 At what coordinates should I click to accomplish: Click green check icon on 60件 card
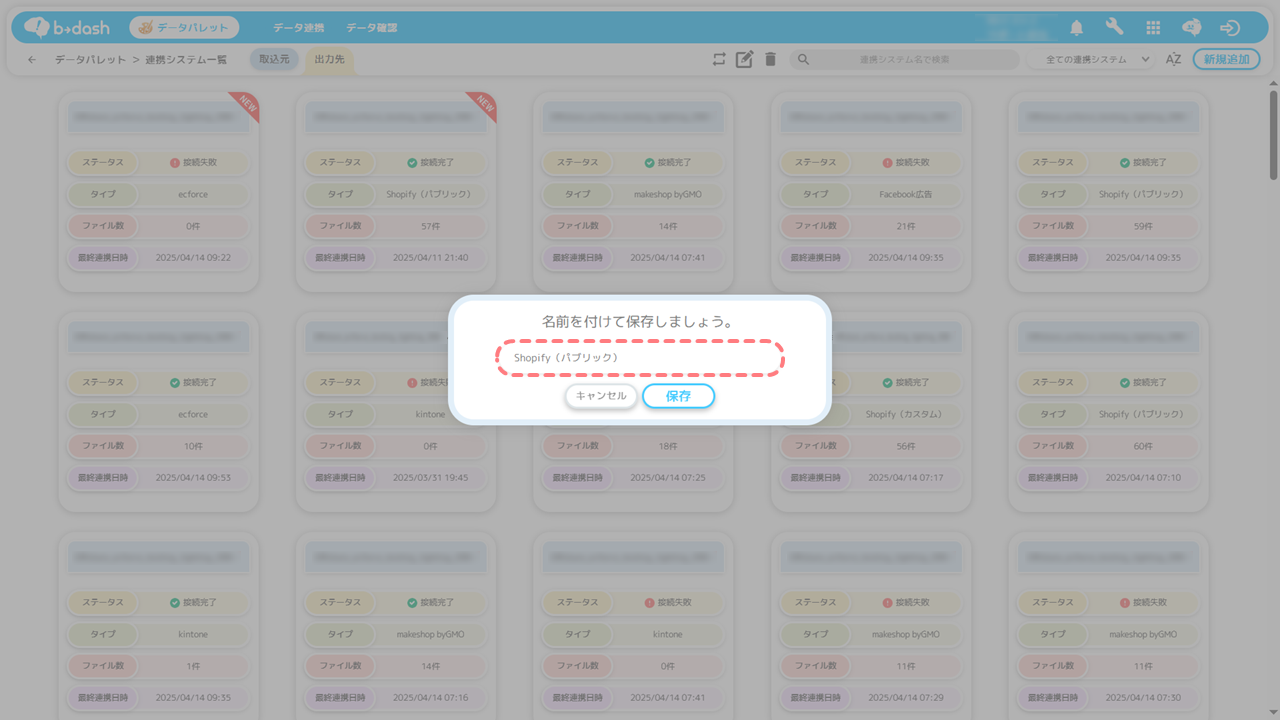tap(1124, 382)
